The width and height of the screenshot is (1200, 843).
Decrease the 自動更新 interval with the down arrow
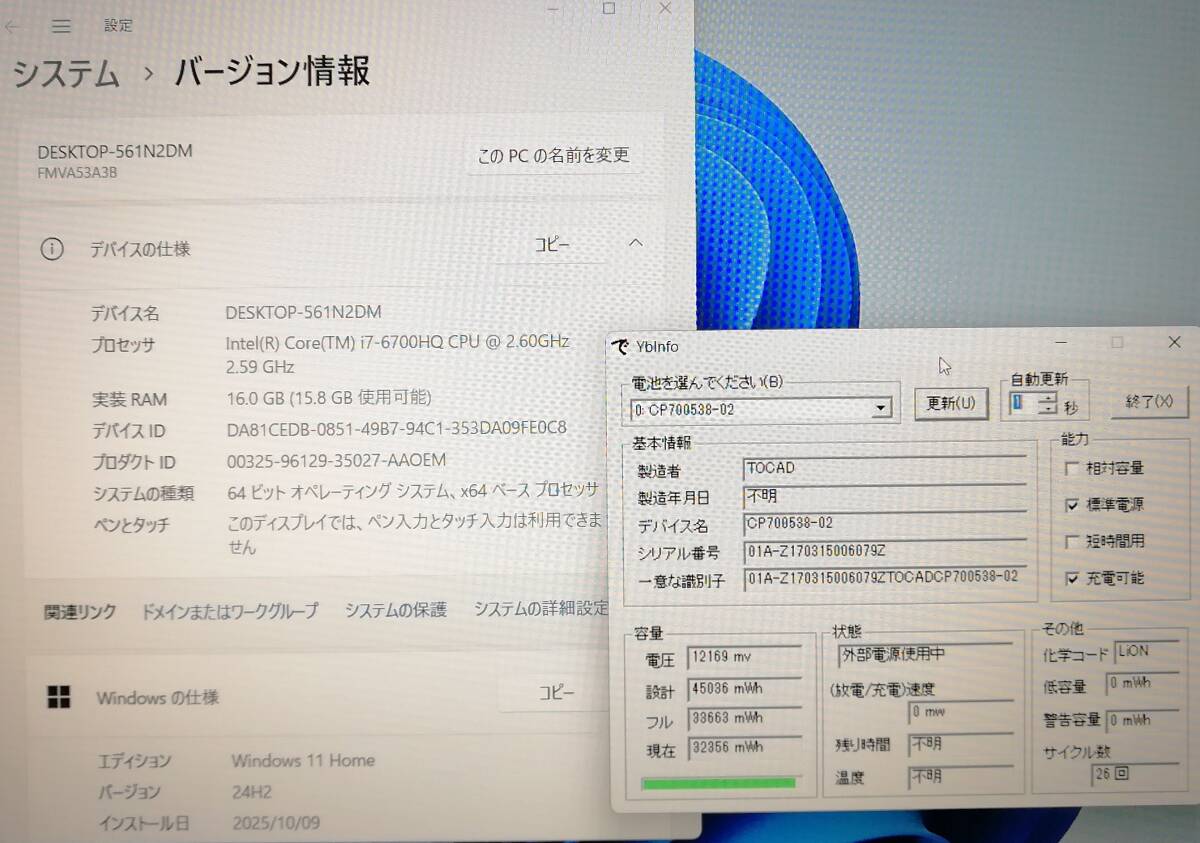[1047, 409]
